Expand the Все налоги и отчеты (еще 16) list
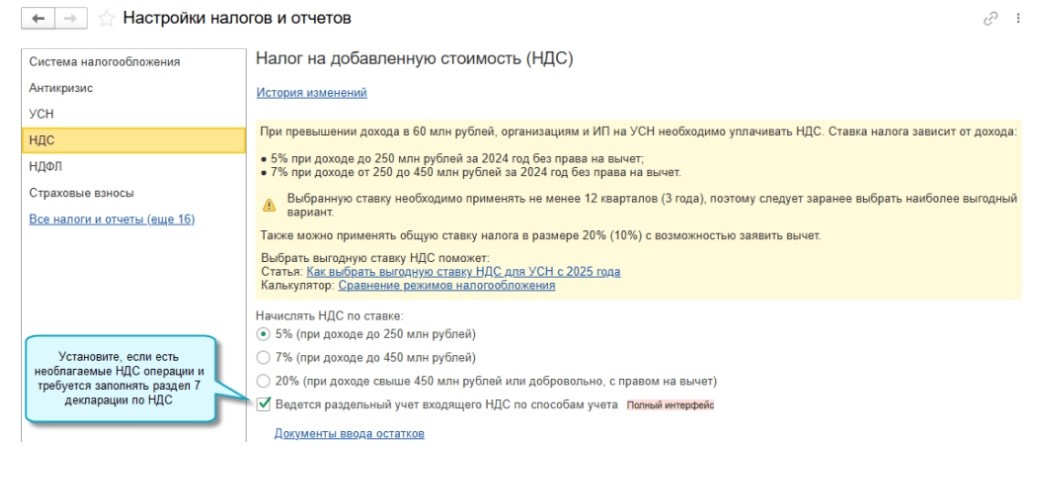Image resolution: width=1043 pixels, height=489 pixels. pos(112,219)
